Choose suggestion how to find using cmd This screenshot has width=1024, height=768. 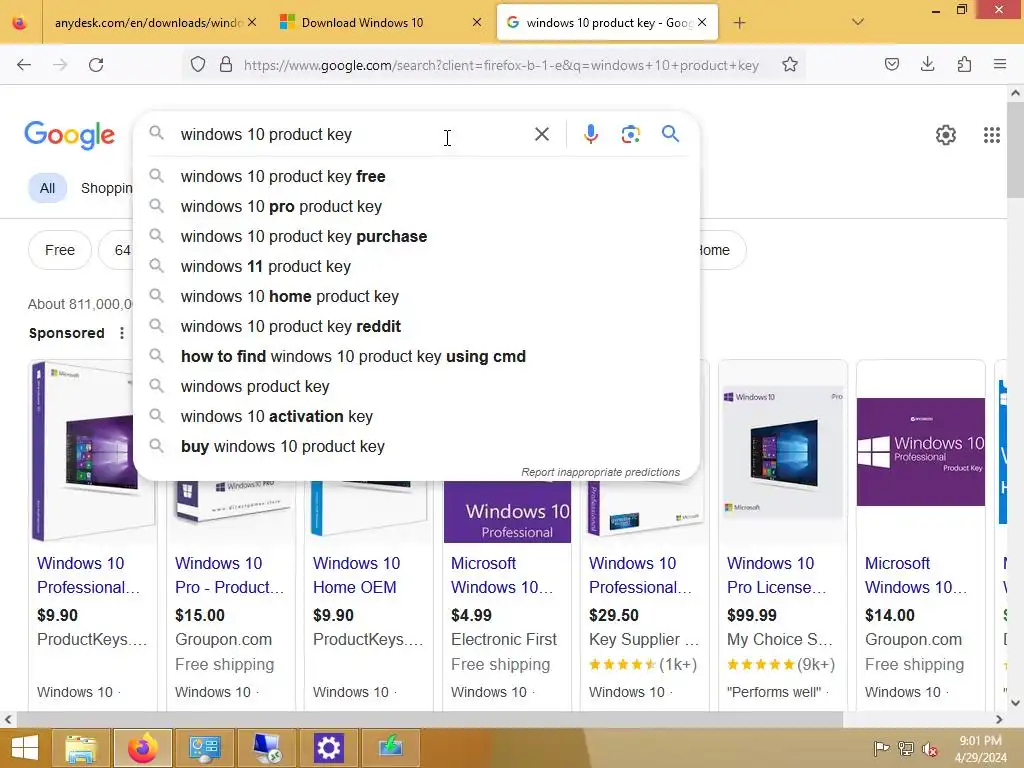tap(416, 357)
